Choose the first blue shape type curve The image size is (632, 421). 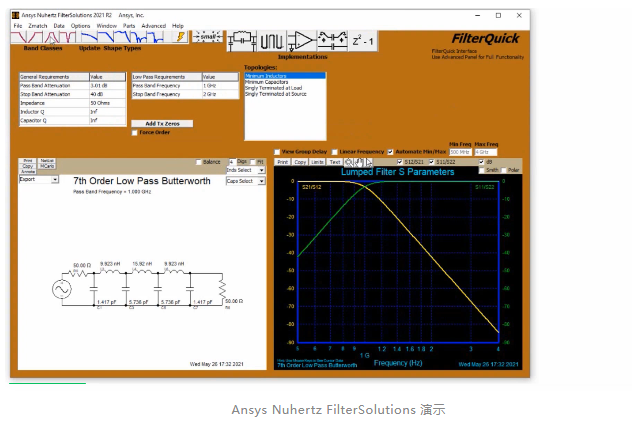(89, 37)
